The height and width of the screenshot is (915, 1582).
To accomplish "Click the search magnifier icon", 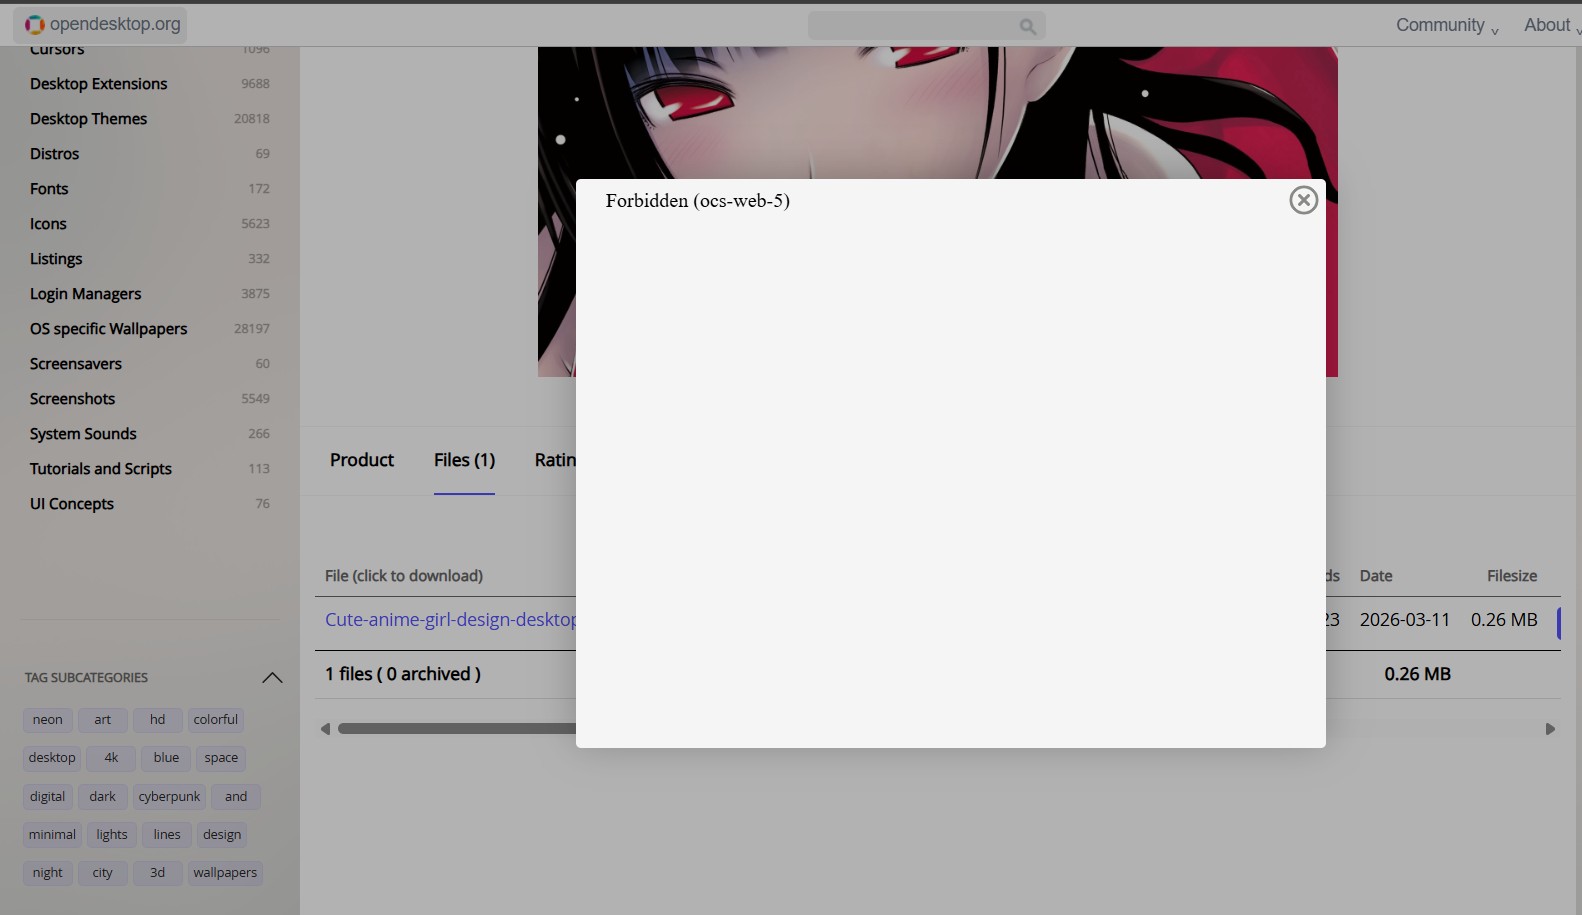I will [1027, 26].
